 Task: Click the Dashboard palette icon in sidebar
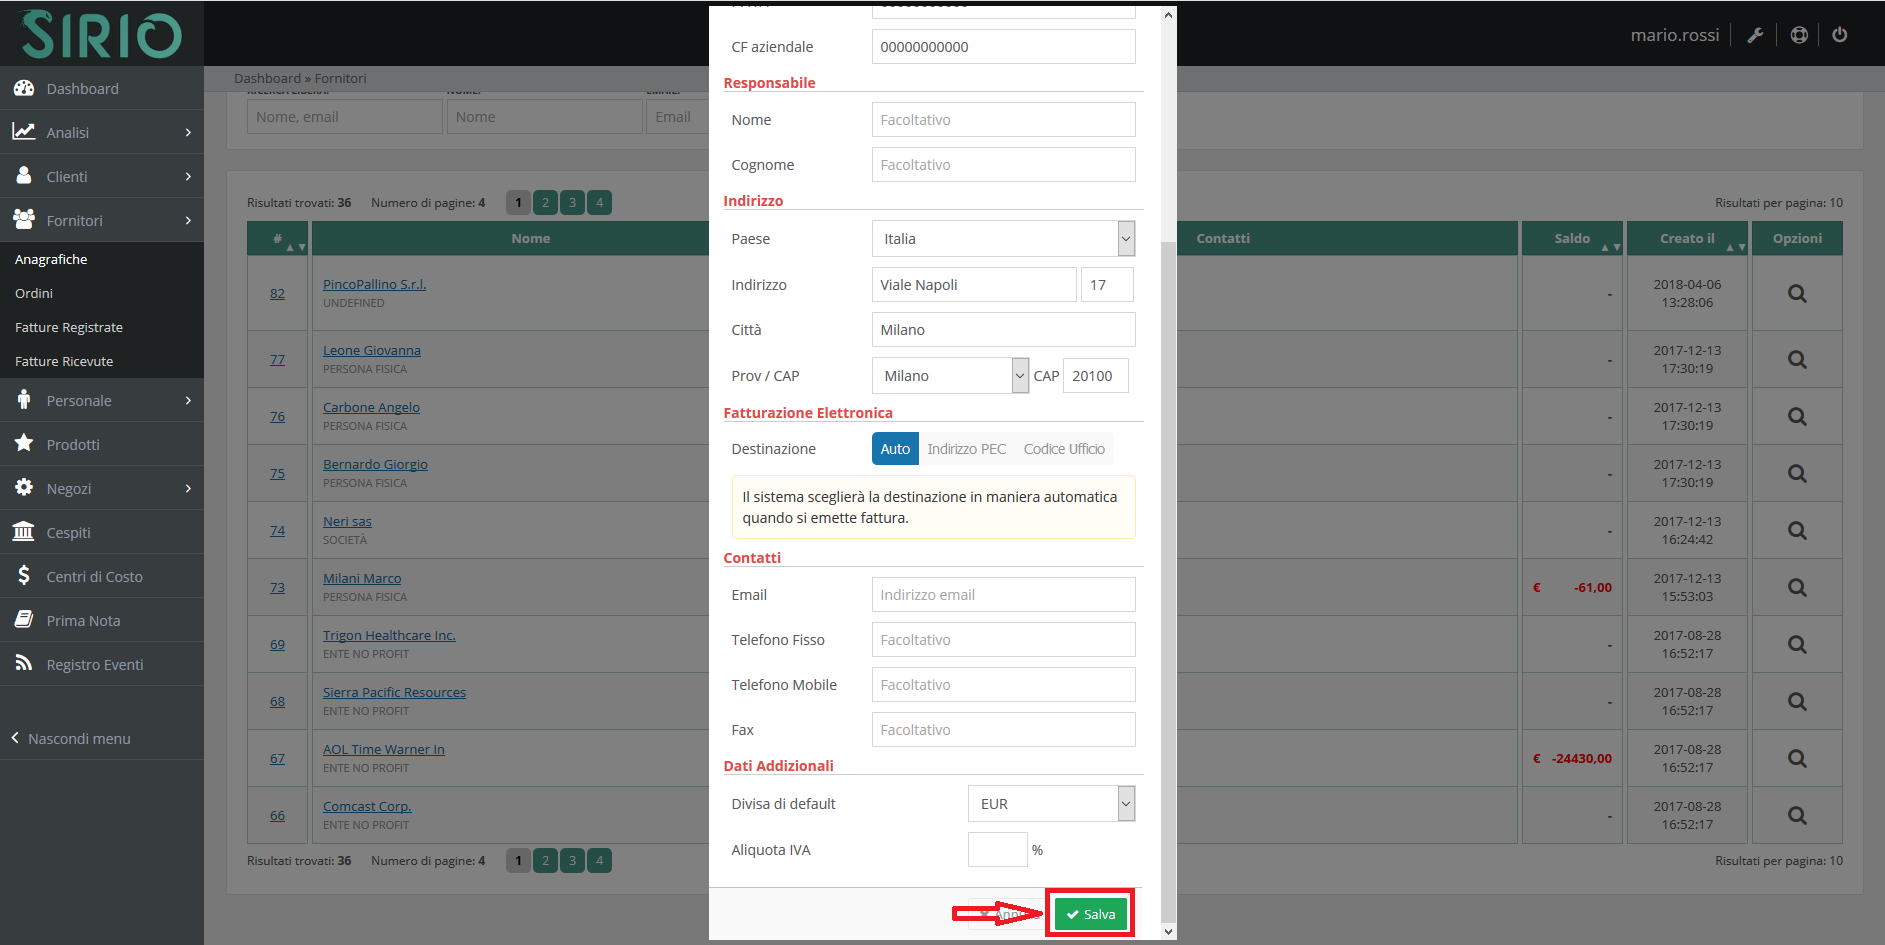point(24,88)
